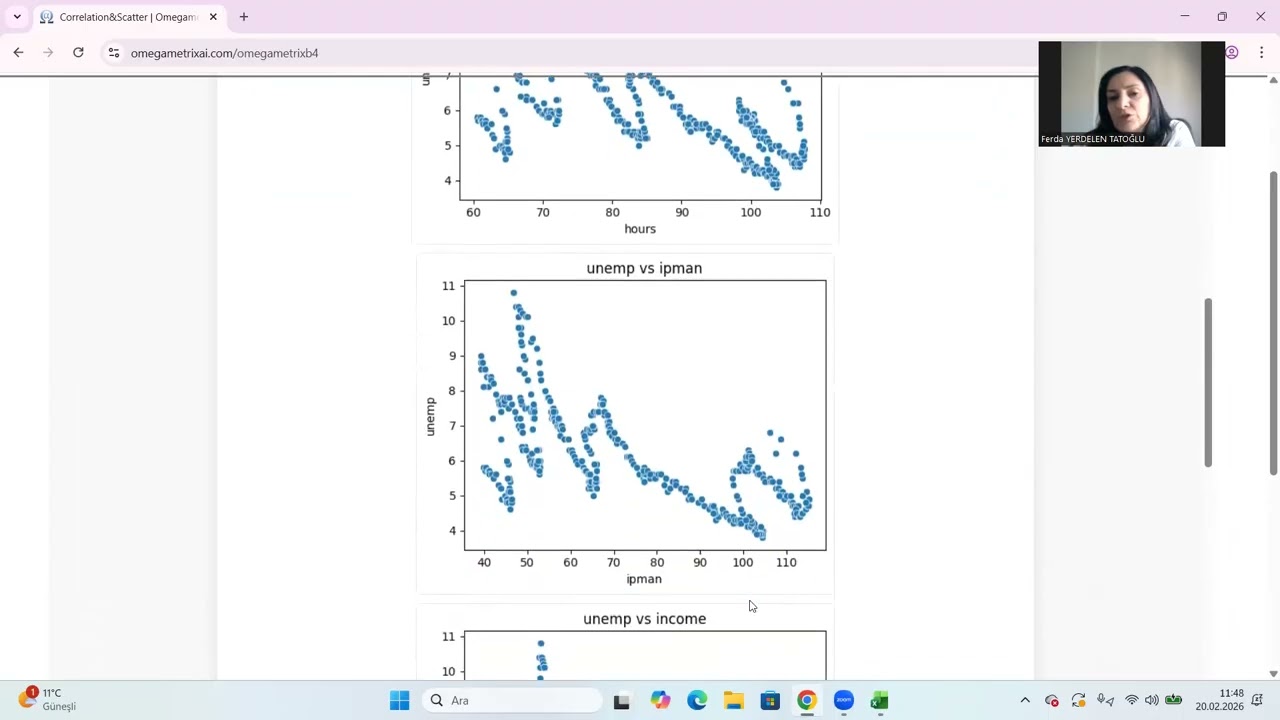Launch Microsoft Edge from the taskbar
This screenshot has height=720, width=1280.
pyautogui.click(x=697, y=700)
